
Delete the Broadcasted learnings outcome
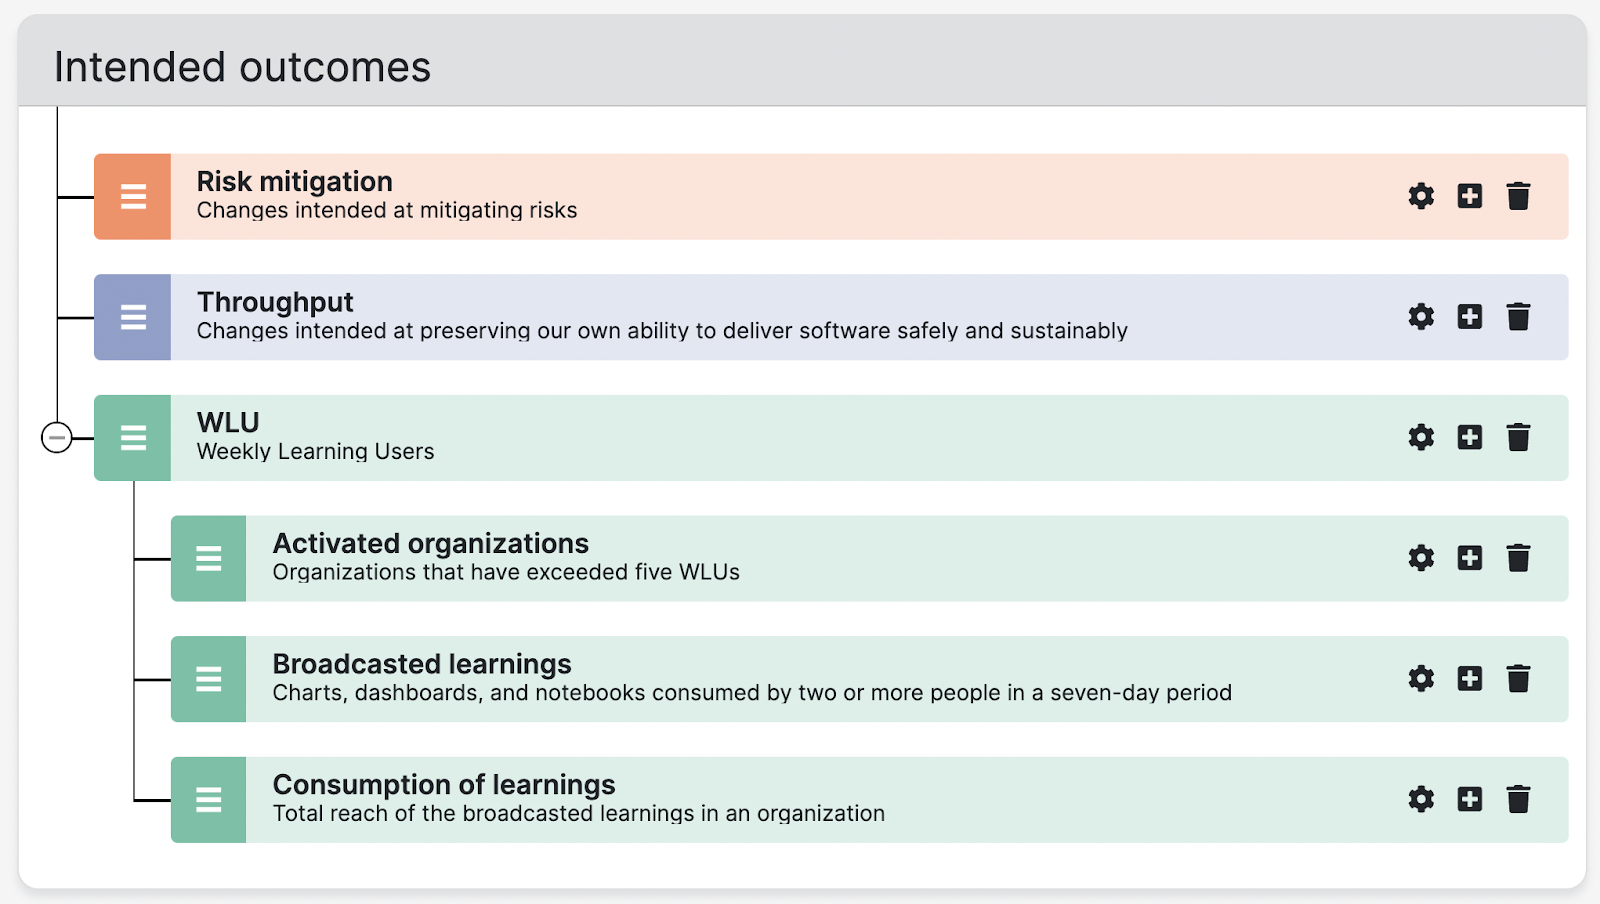point(1518,679)
